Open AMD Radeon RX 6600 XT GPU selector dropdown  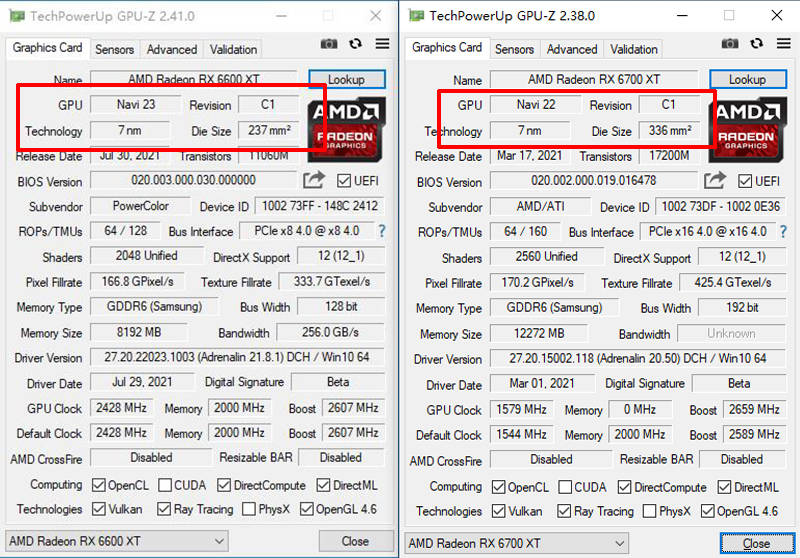pos(117,541)
